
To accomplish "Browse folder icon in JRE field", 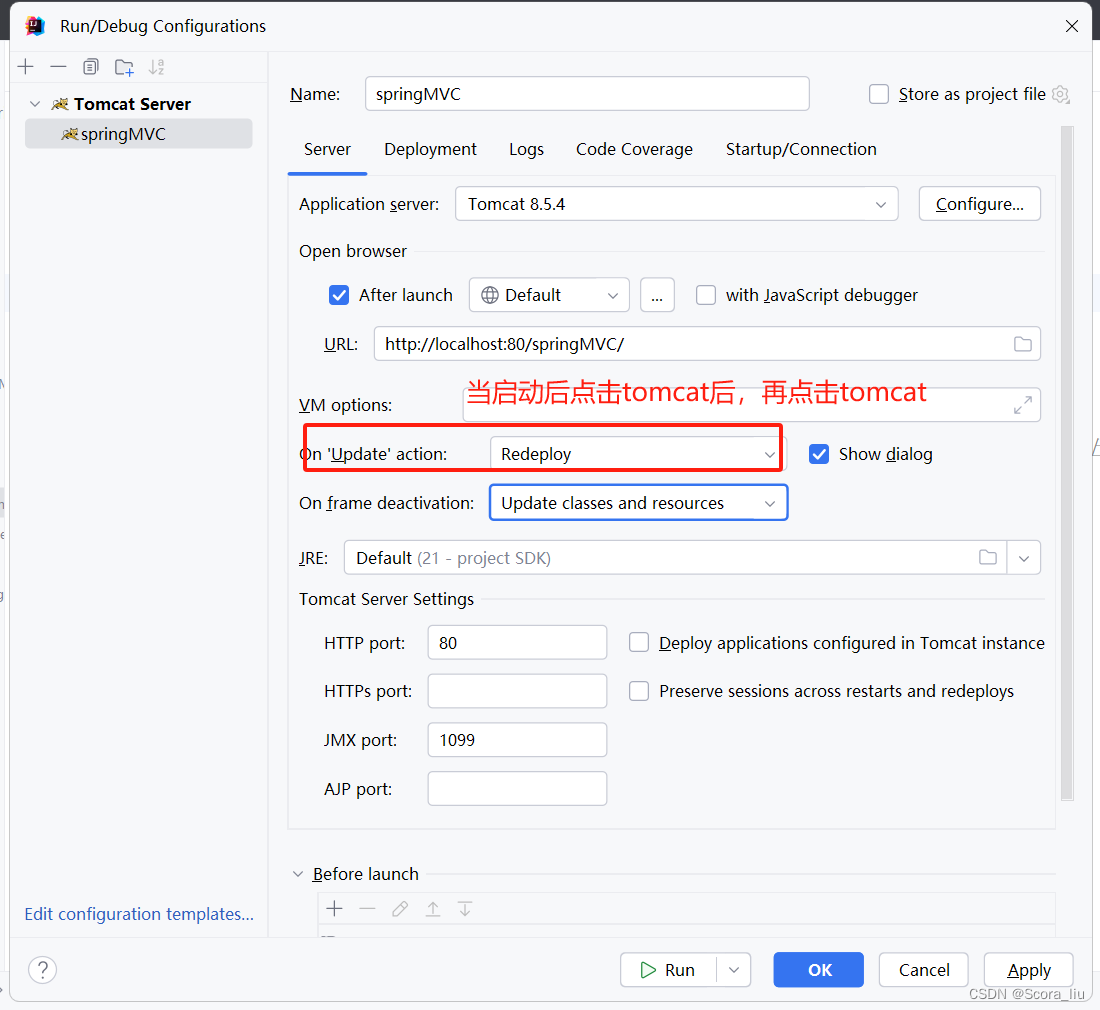I will click(x=988, y=558).
